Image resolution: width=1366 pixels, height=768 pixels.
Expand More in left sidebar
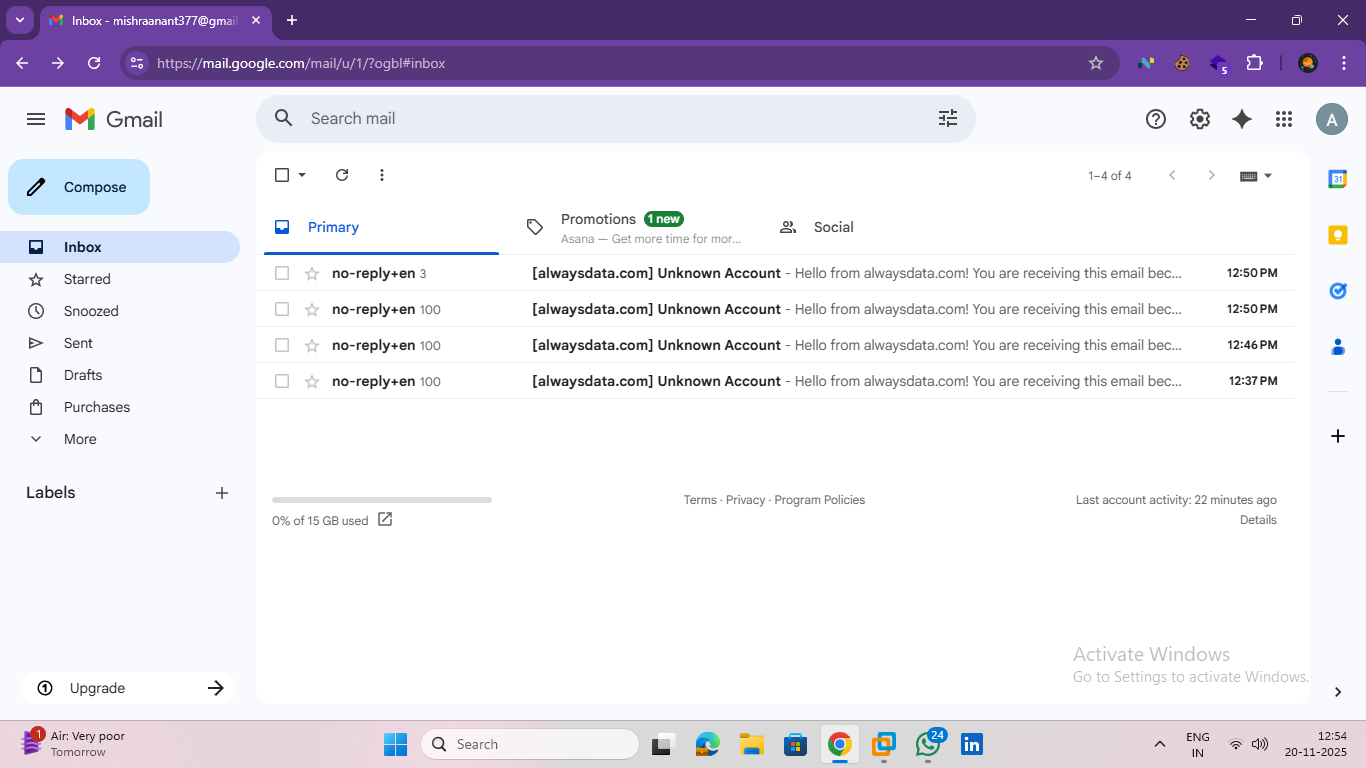click(x=80, y=439)
